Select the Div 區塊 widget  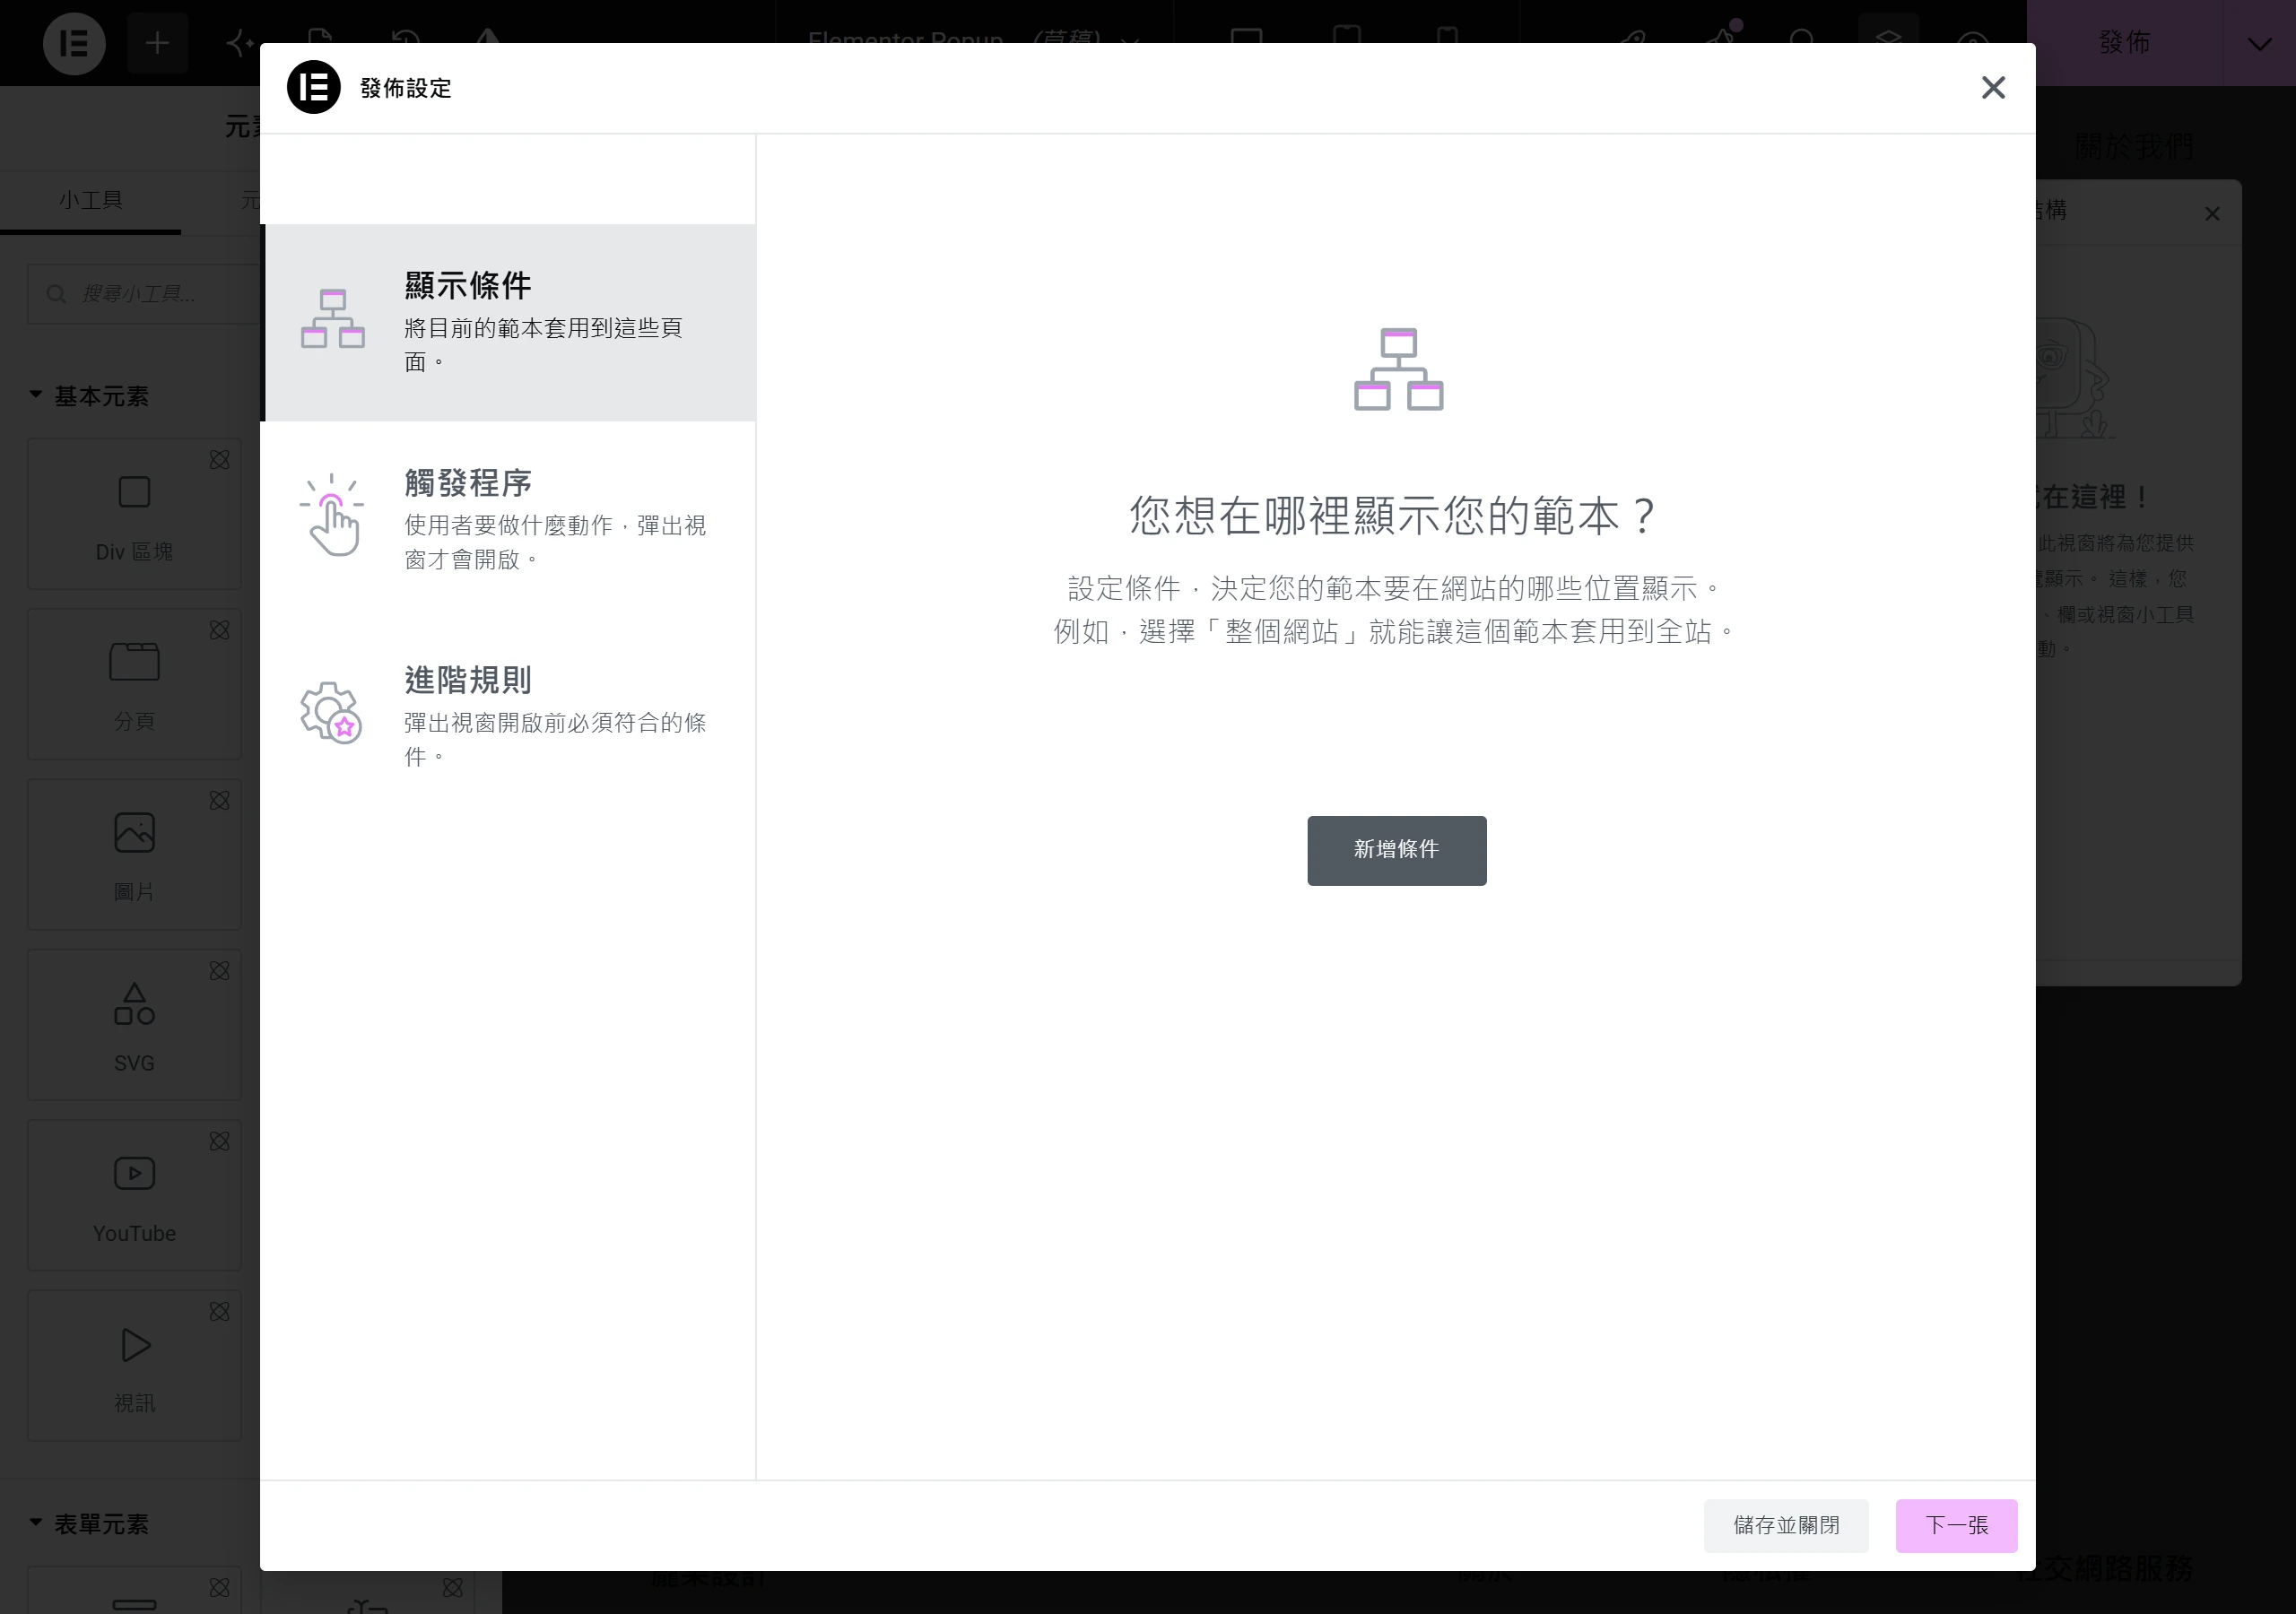(x=134, y=514)
